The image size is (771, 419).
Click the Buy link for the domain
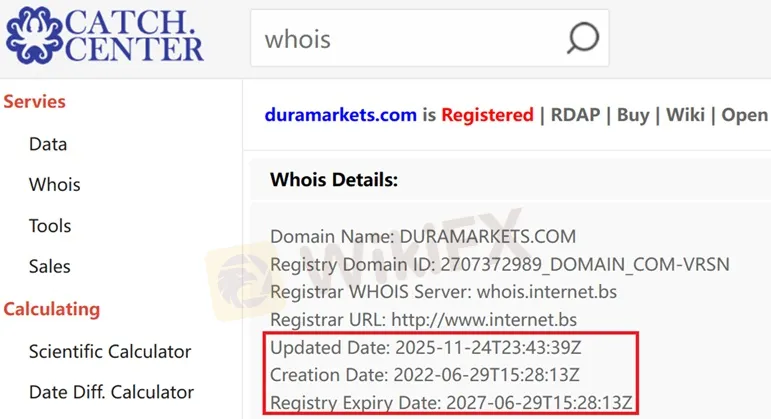tap(633, 115)
